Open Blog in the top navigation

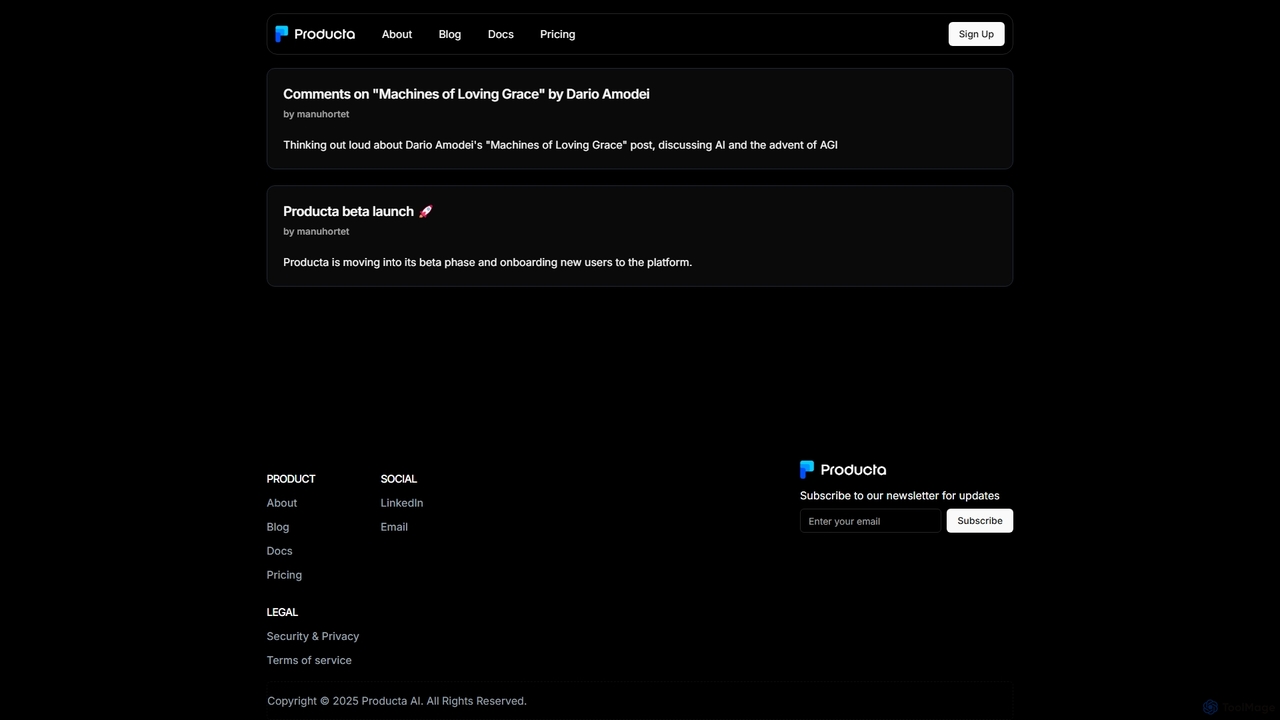[x=450, y=34]
